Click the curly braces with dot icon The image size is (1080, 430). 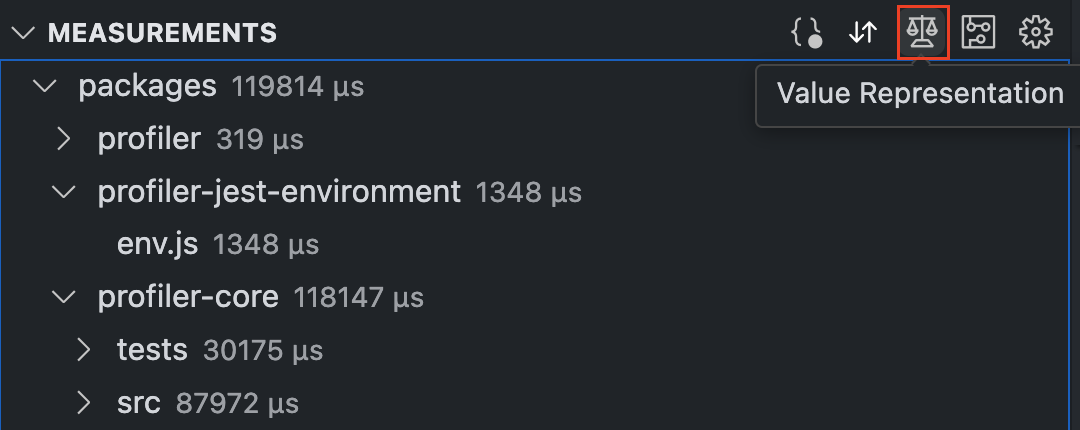pyautogui.click(x=806, y=33)
